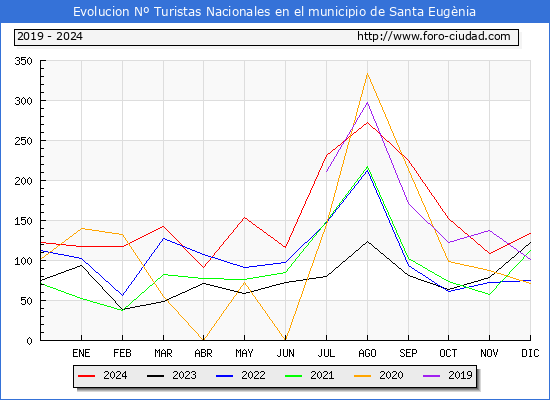This screenshot has width=550, height=400.
Task: Click the 0 y-axis value
Action: [x=29, y=341]
